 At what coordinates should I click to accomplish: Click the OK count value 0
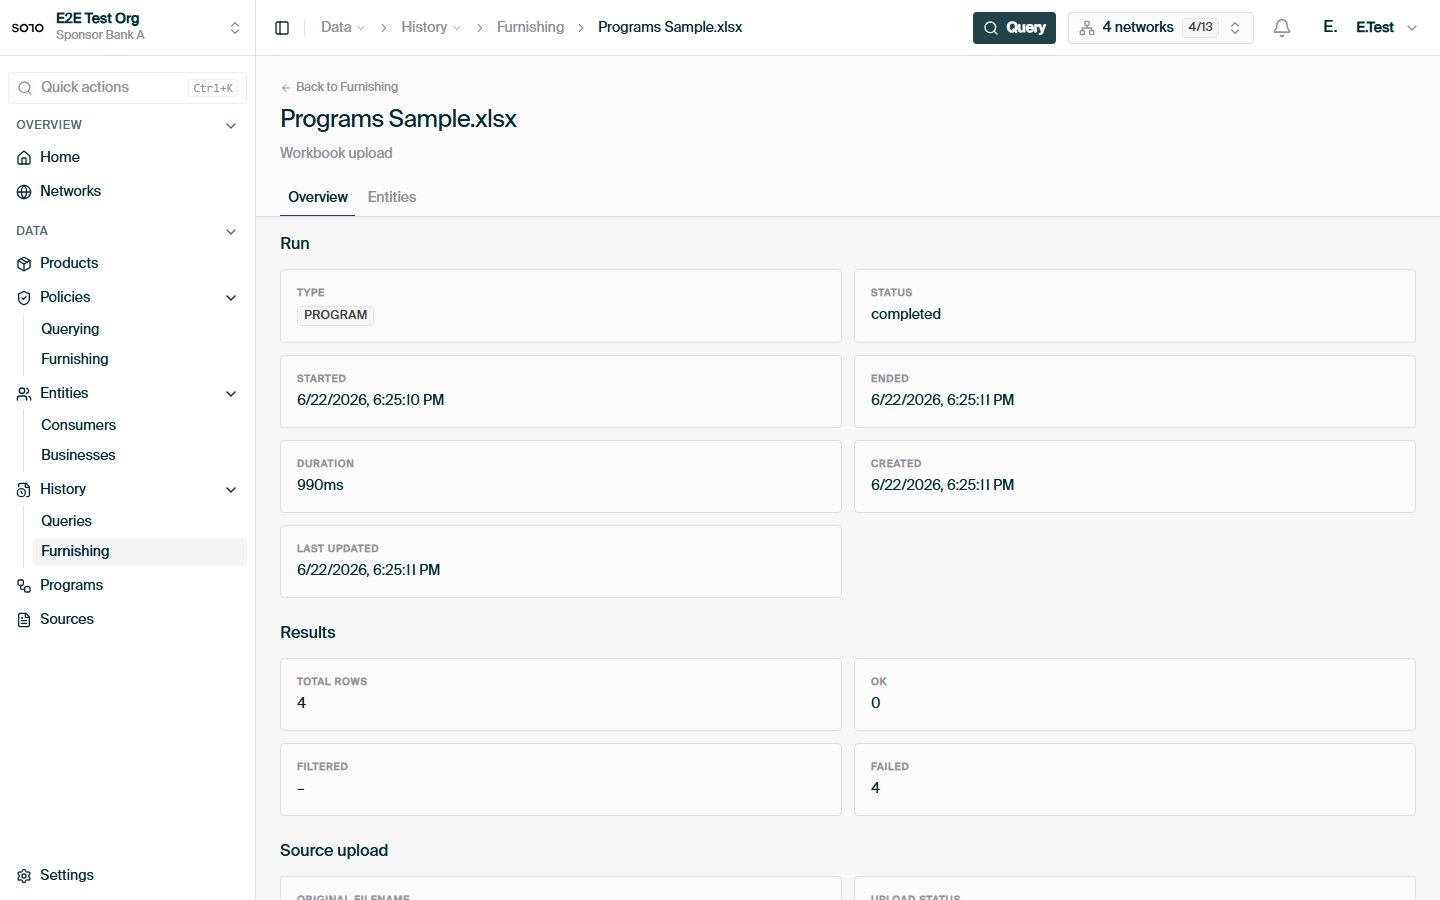(876, 703)
